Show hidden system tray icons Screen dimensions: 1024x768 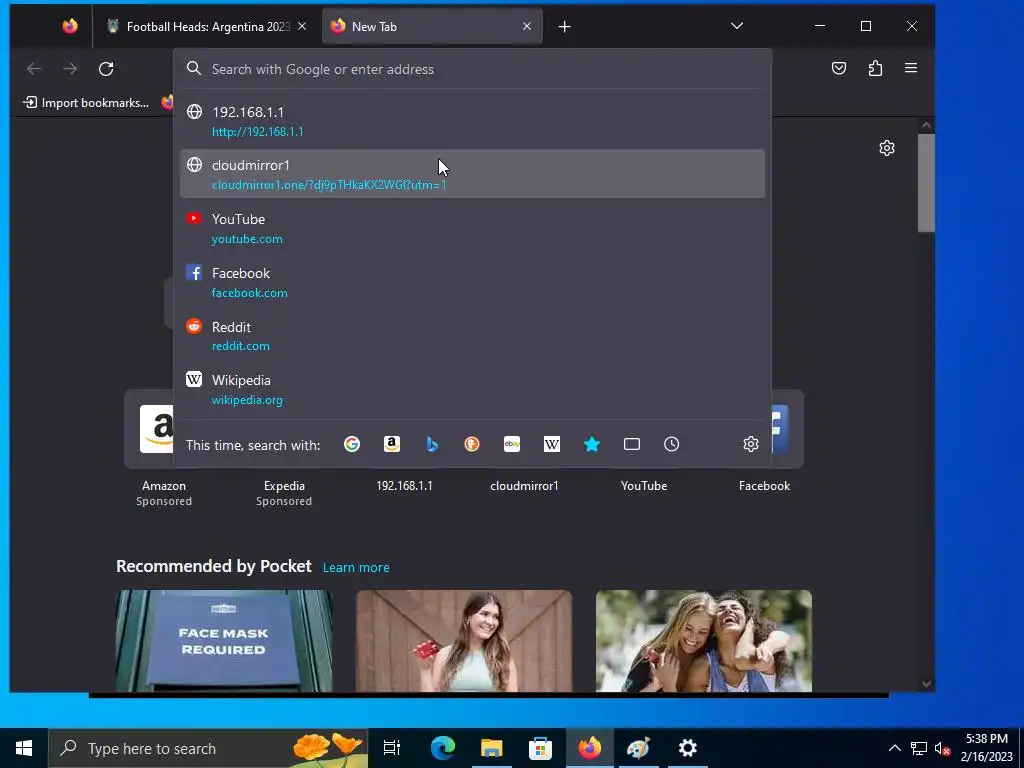click(x=895, y=748)
